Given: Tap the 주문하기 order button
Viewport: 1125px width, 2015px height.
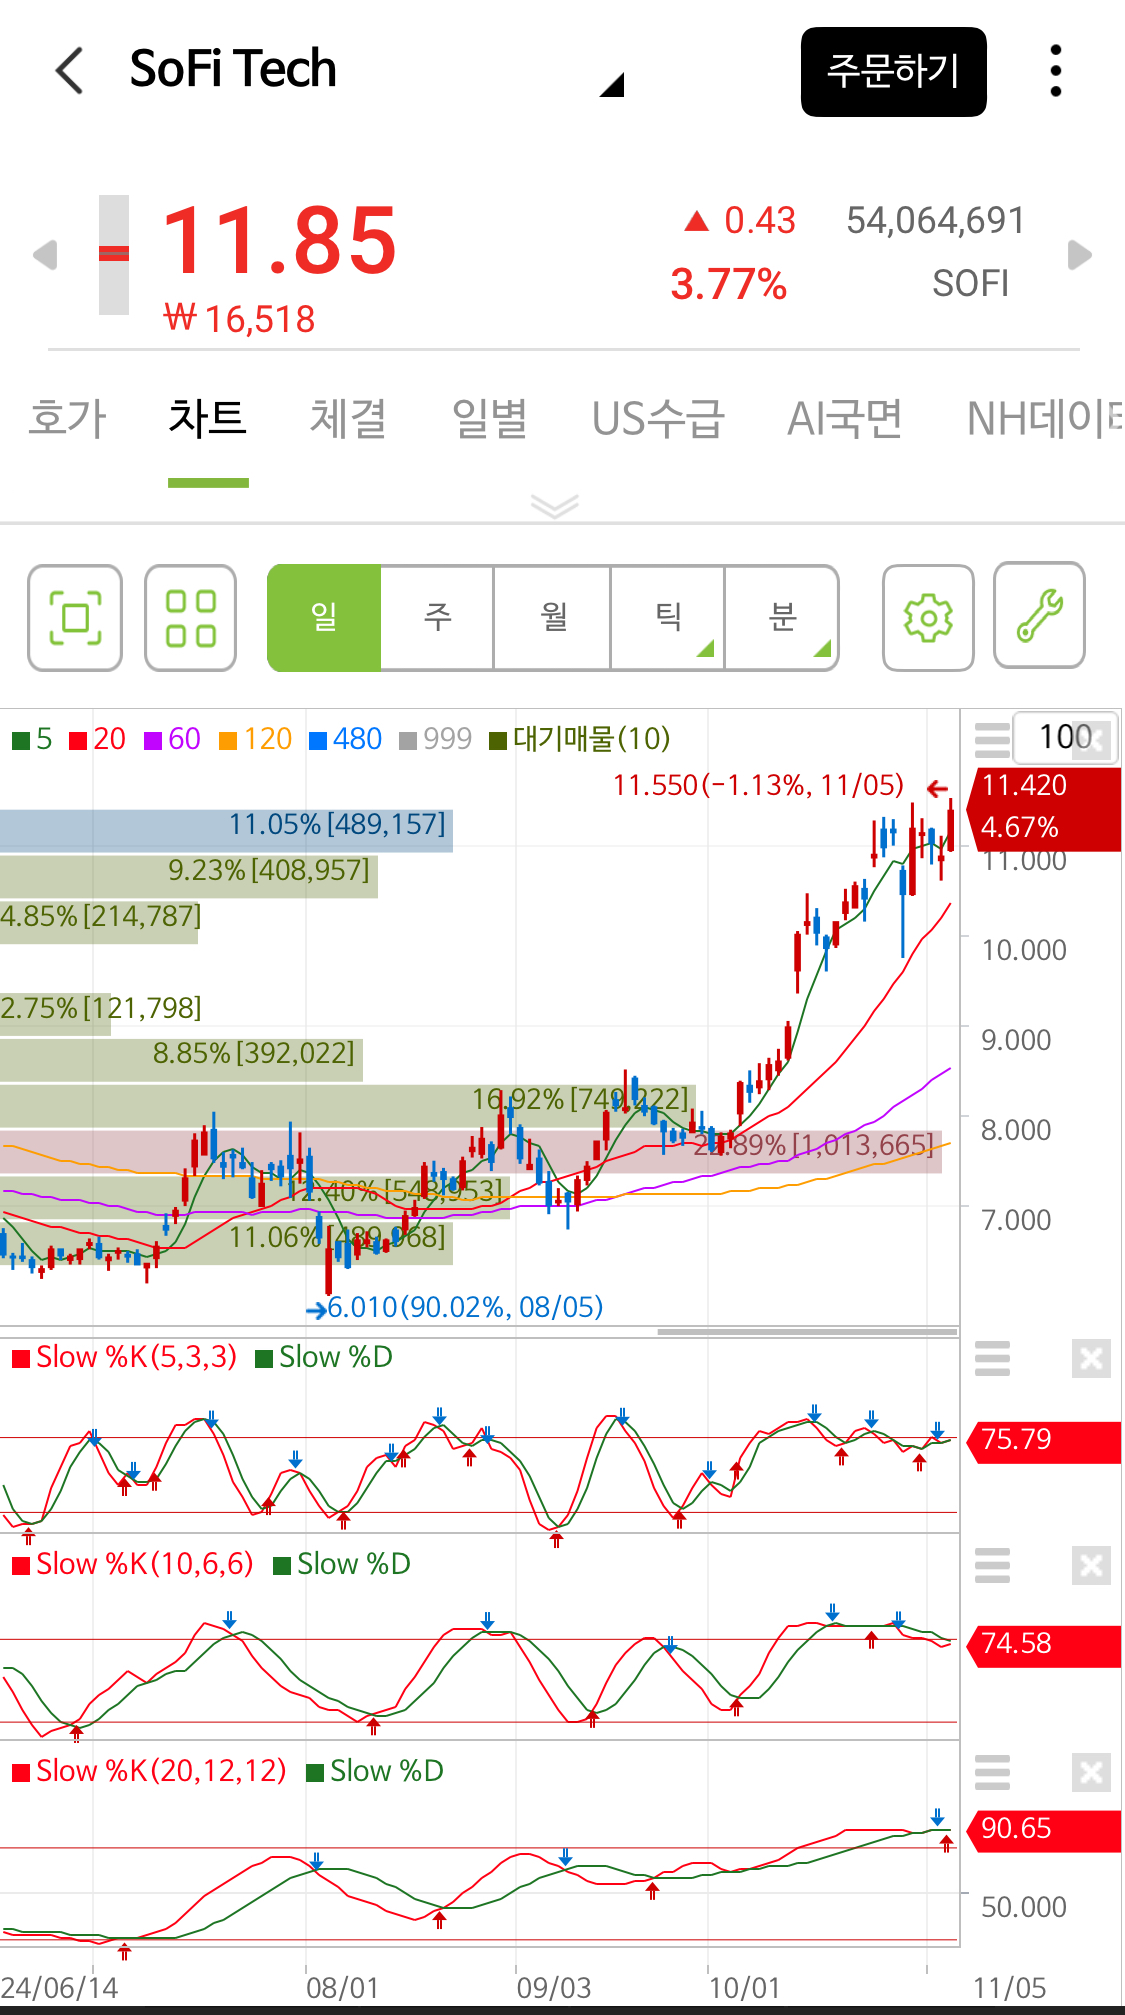Looking at the screenshot, I should pyautogui.click(x=893, y=72).
